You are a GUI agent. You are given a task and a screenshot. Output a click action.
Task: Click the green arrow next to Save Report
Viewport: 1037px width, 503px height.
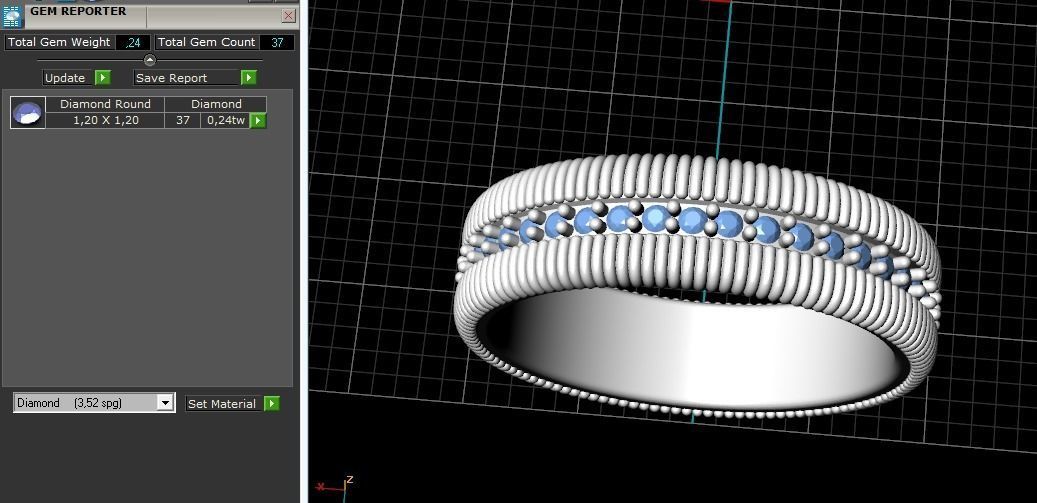coord(249,78)
